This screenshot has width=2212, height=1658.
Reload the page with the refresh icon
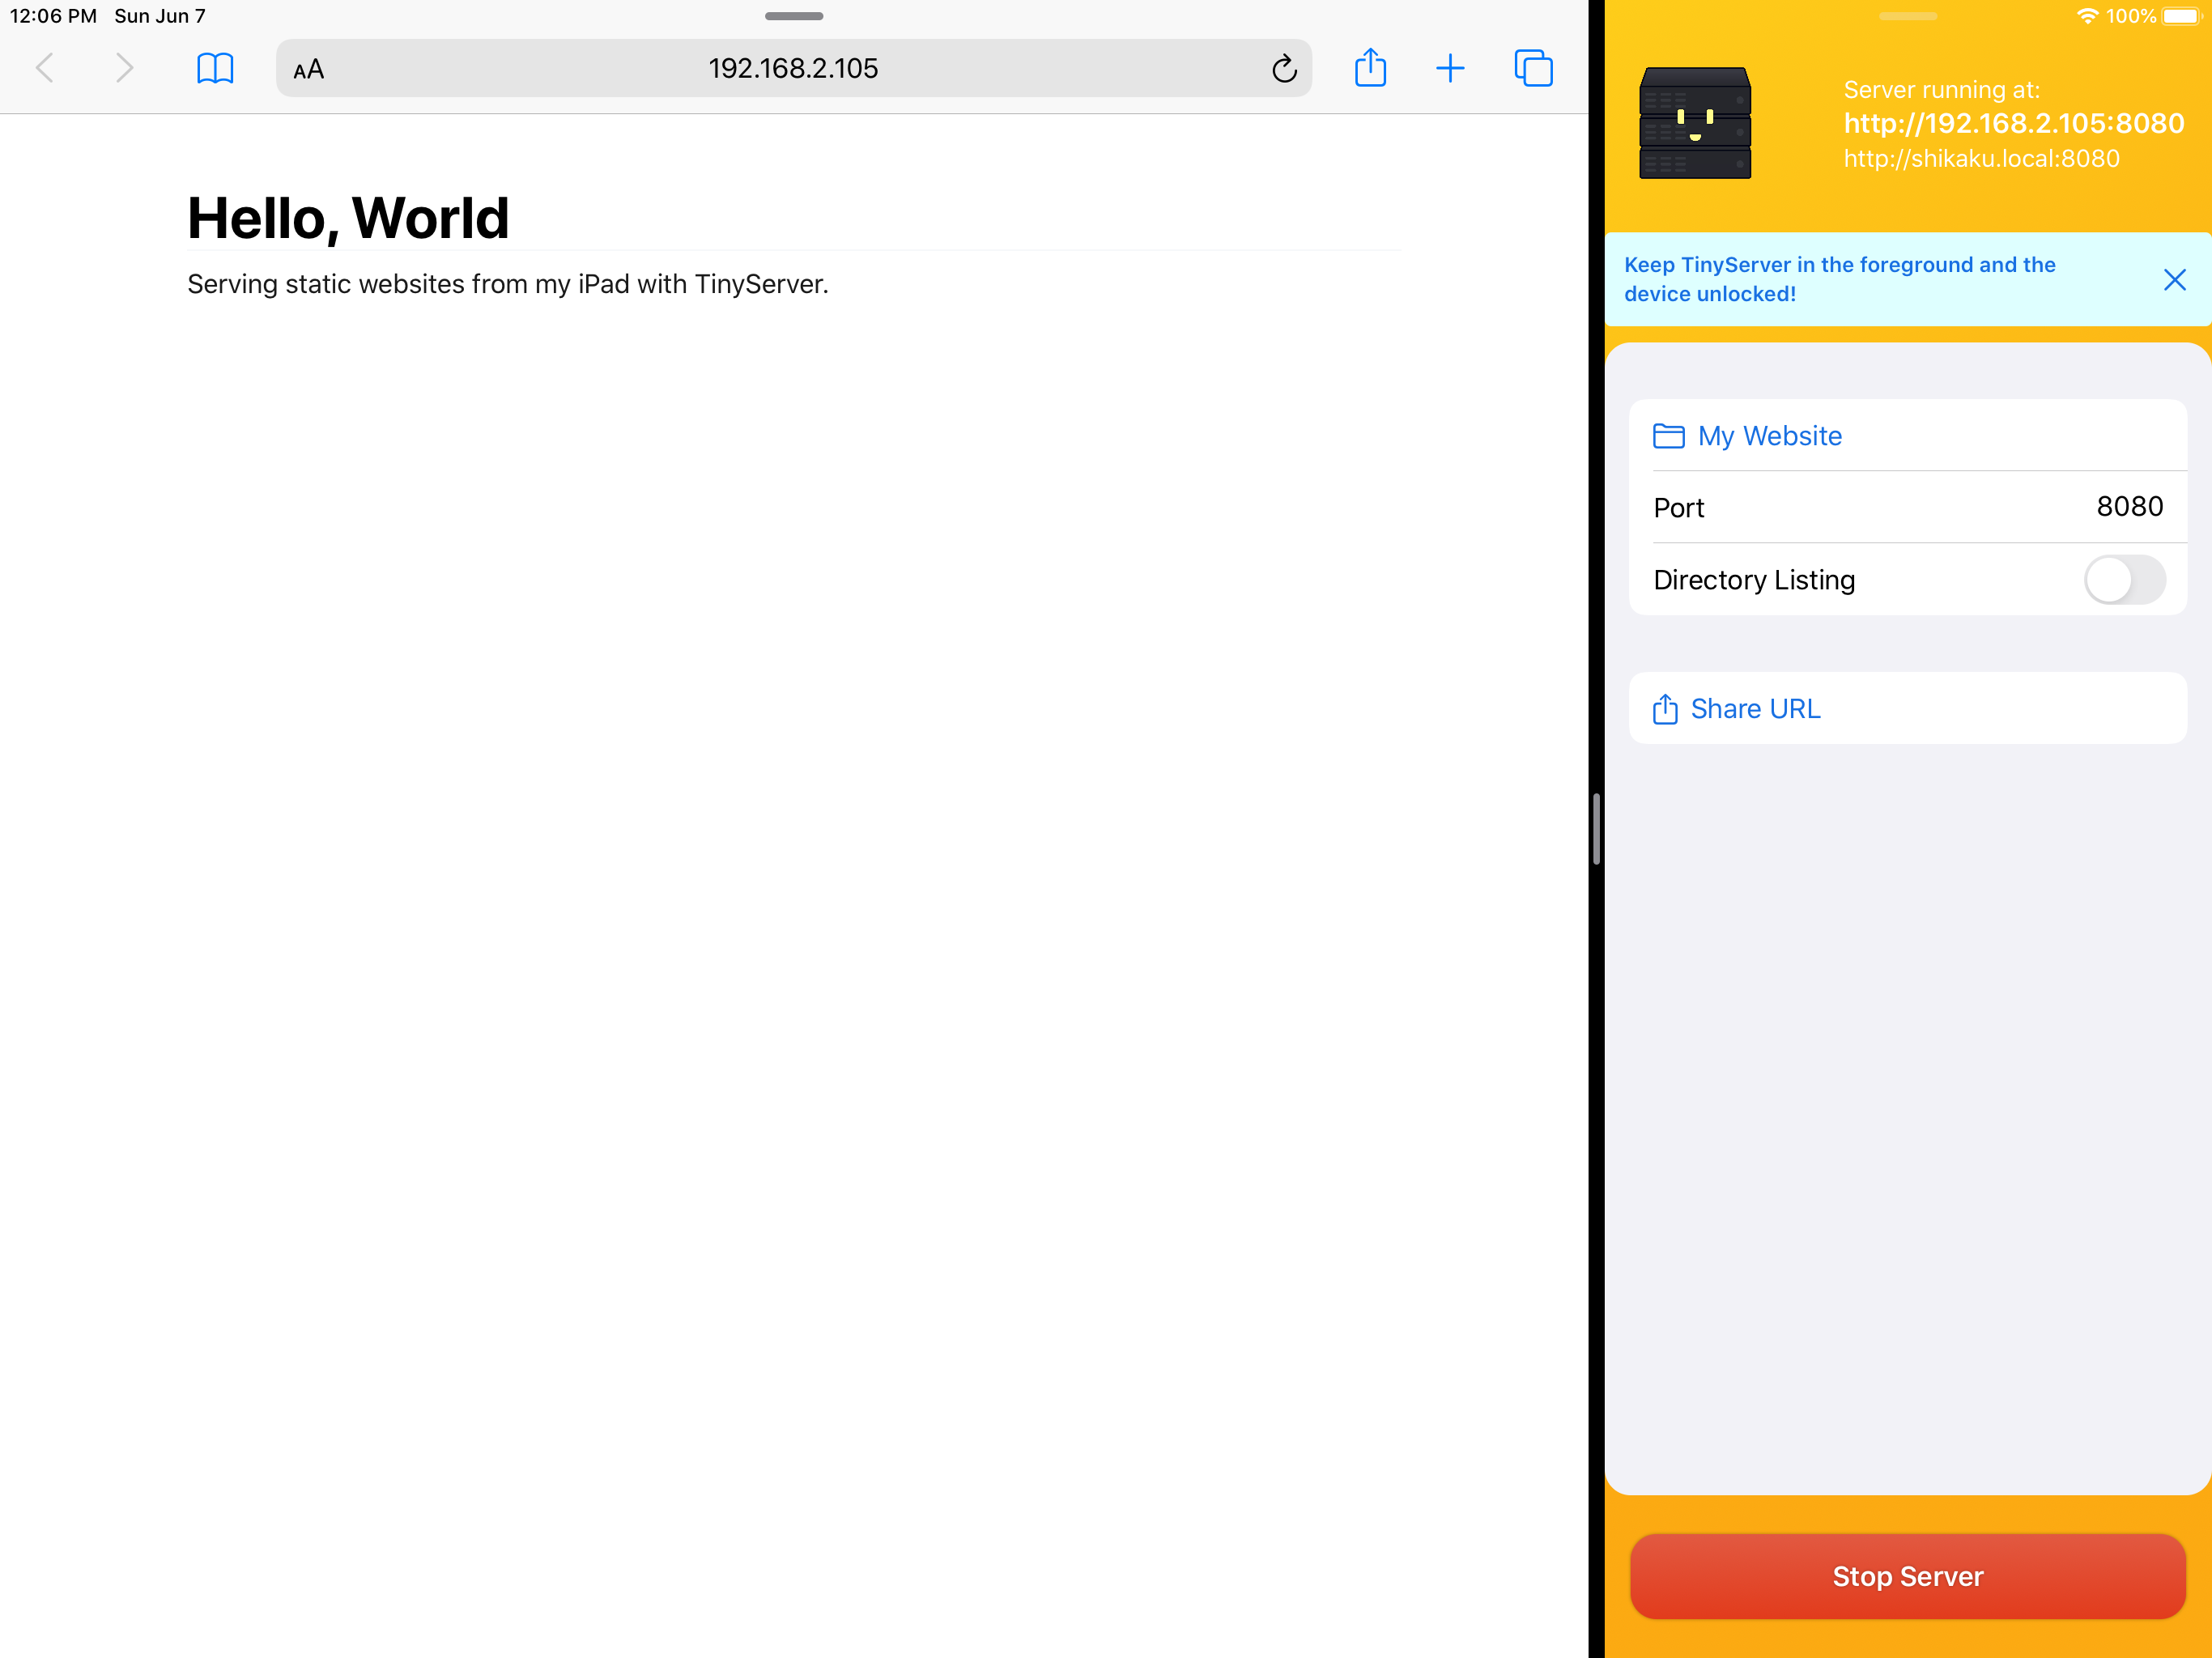coord(1284,69)
